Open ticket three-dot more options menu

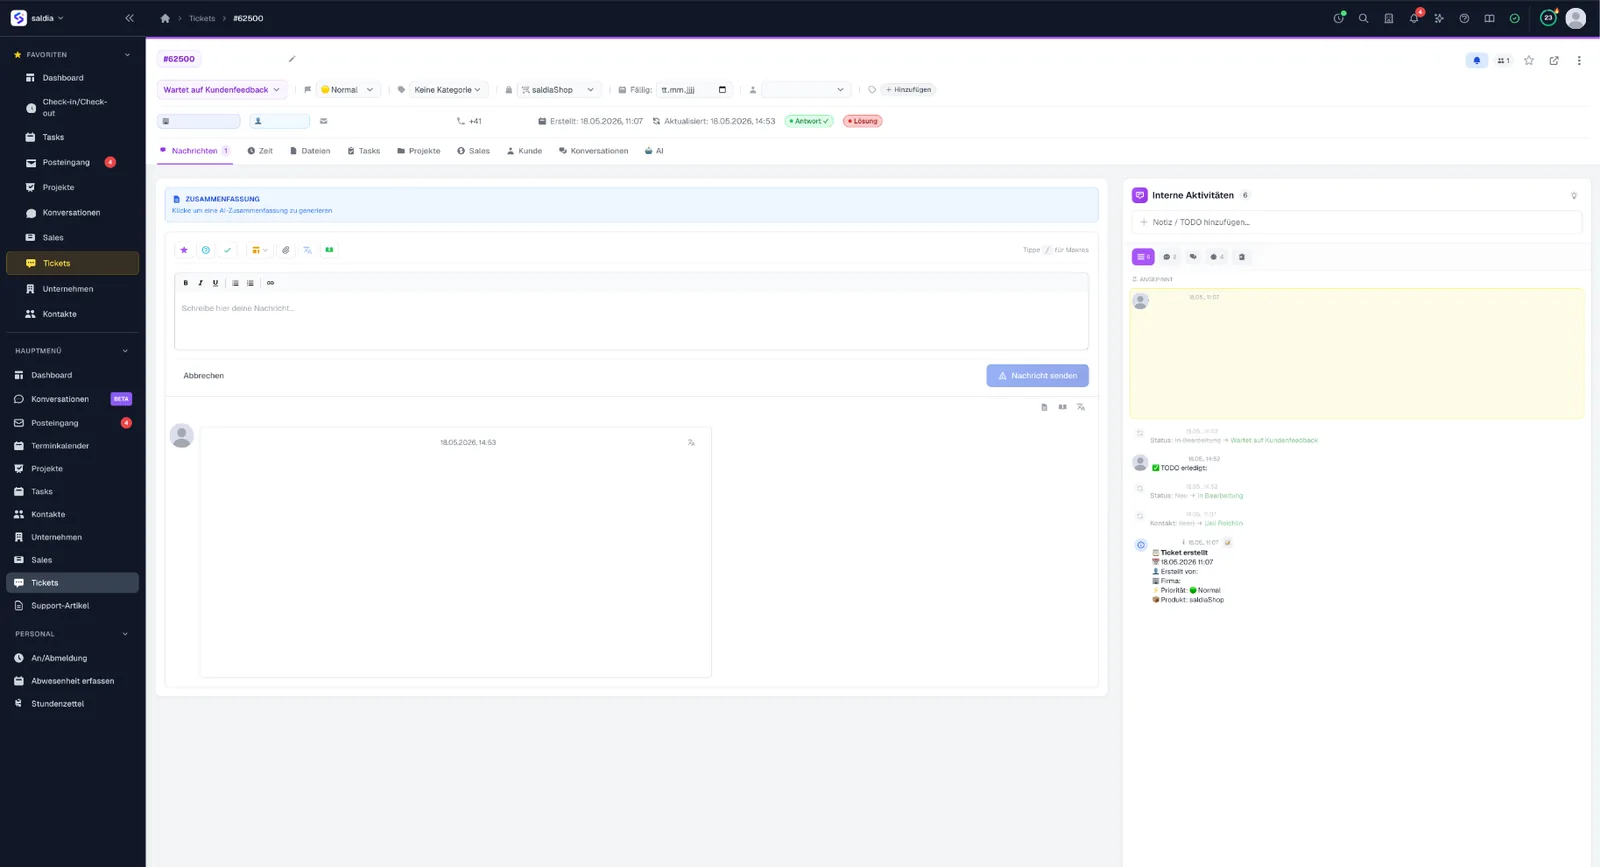(x=1579, y=61)
